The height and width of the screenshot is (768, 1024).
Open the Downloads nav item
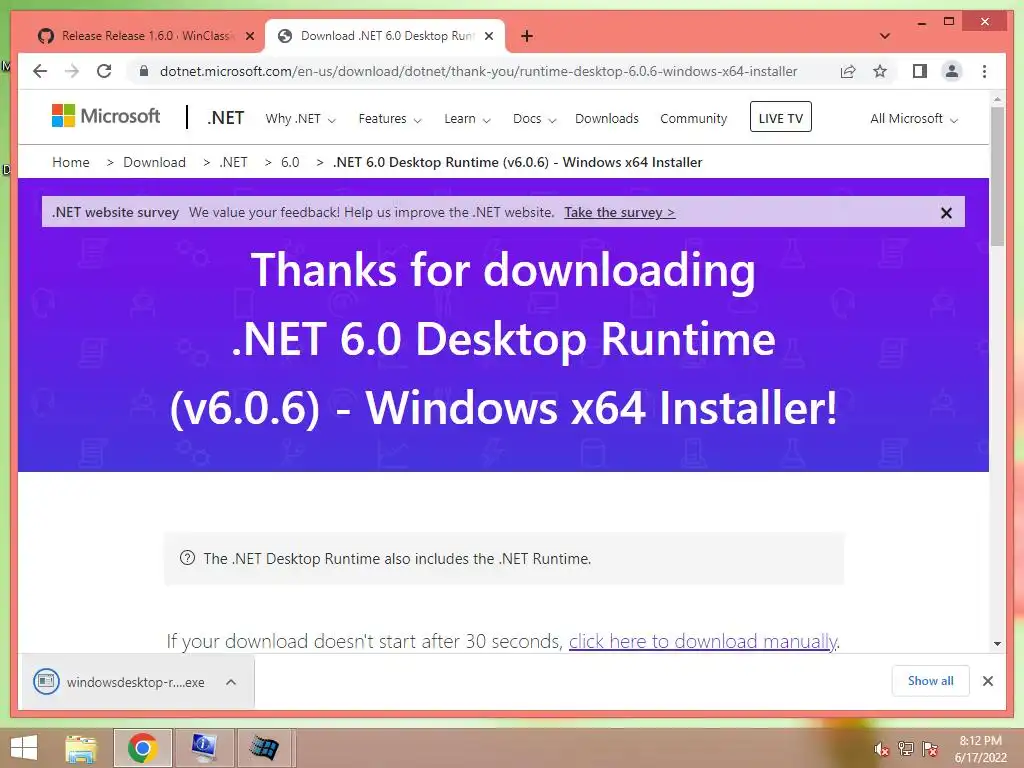click(x=607, y=119)
